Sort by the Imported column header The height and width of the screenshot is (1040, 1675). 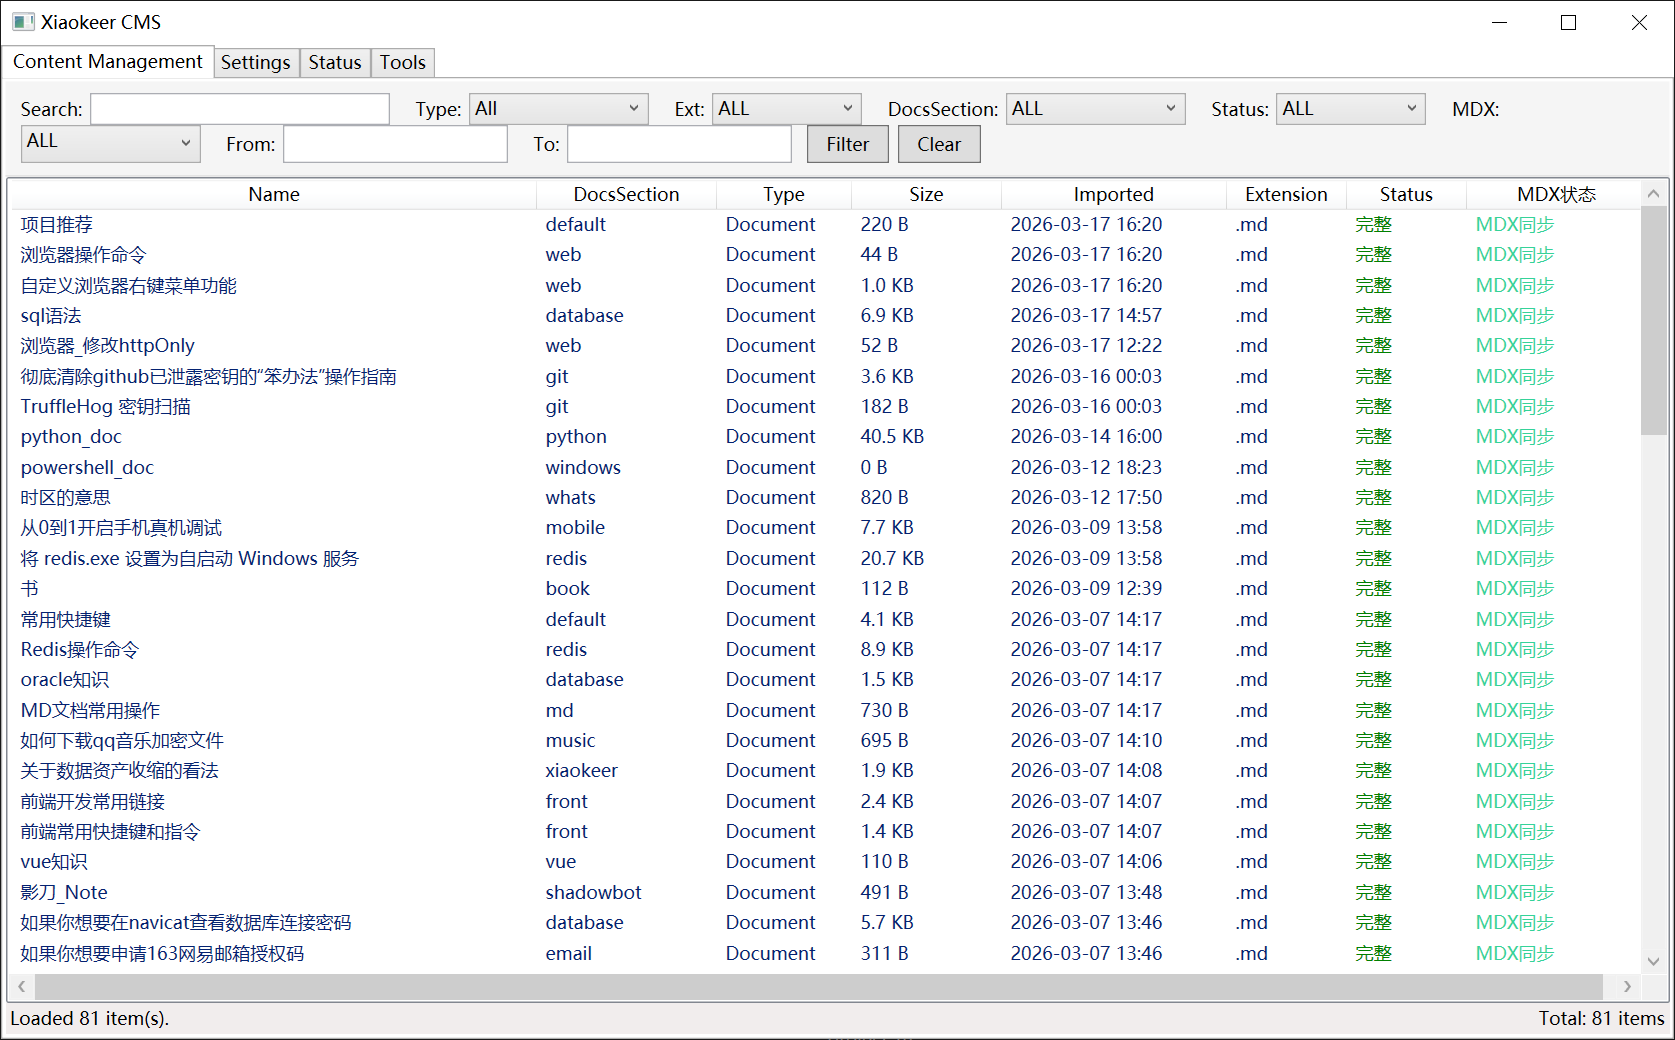(x=1112, y=194)
